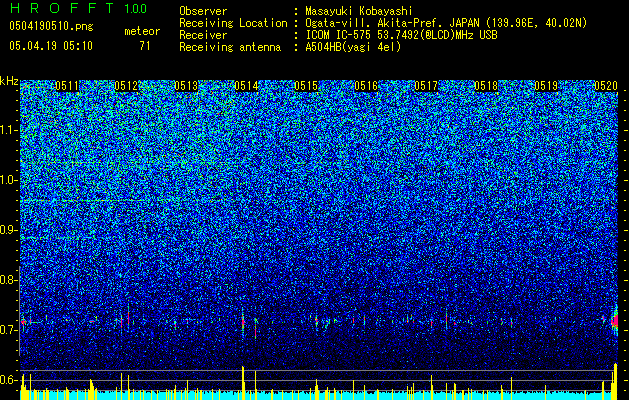Viewport: 629px width, 400px height.
Task: Click the strong red echo near 0520
Action: (x=615, y=321)
